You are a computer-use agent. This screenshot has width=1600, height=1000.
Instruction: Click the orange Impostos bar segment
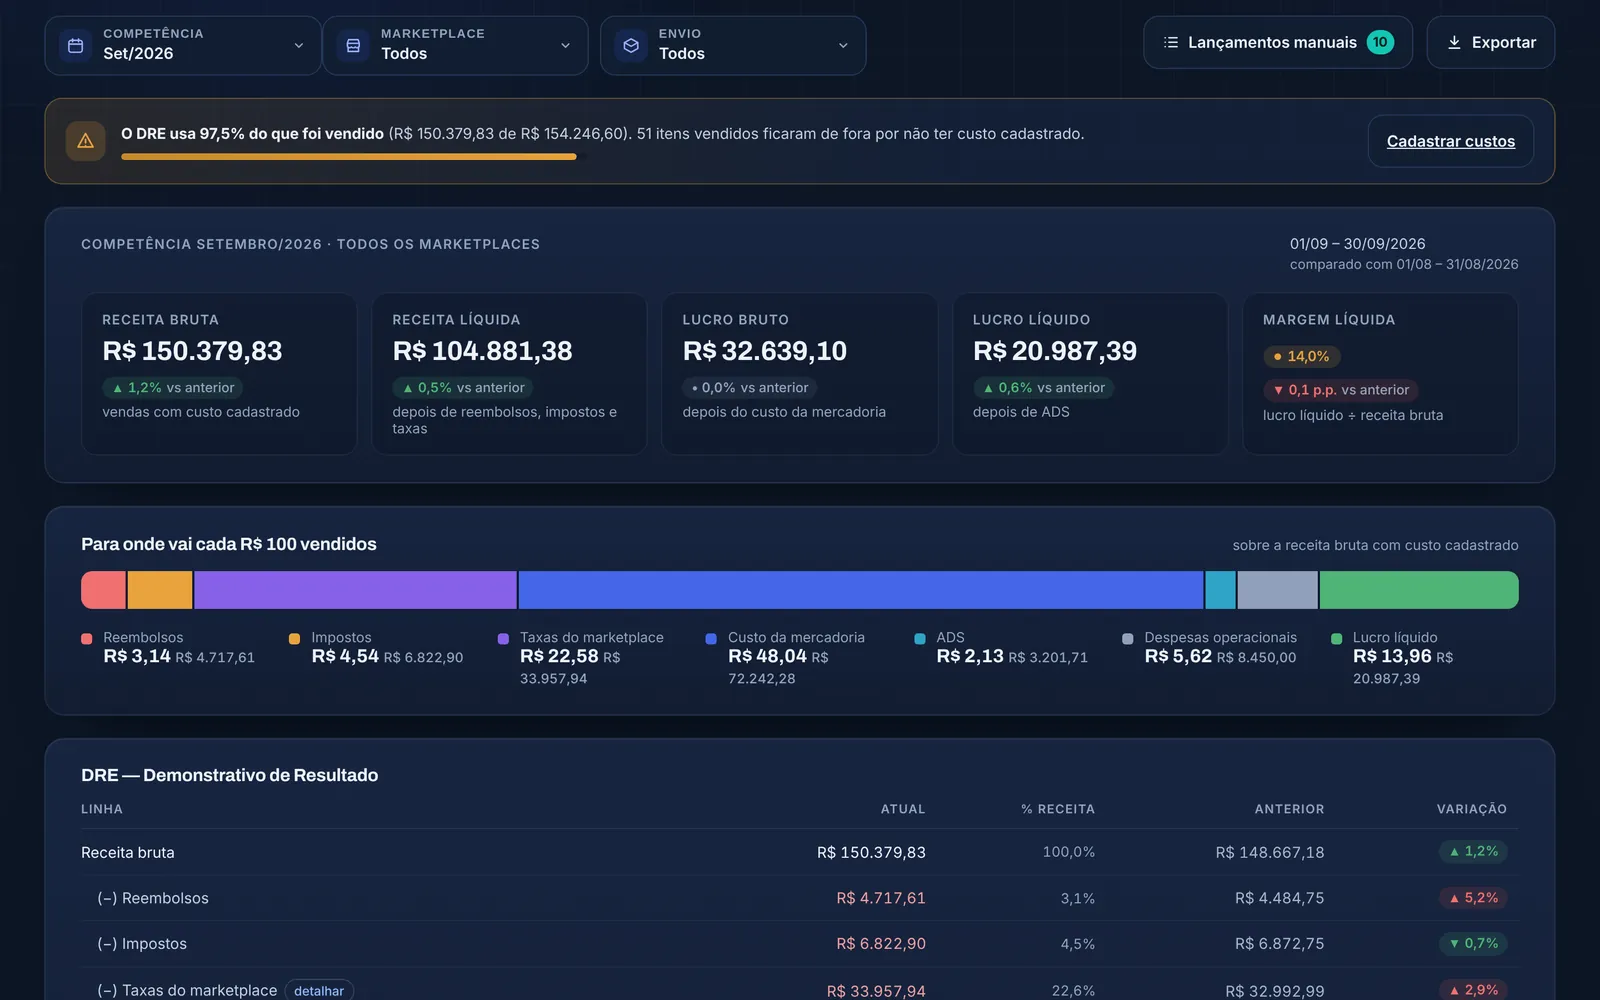tap(160, 590)
